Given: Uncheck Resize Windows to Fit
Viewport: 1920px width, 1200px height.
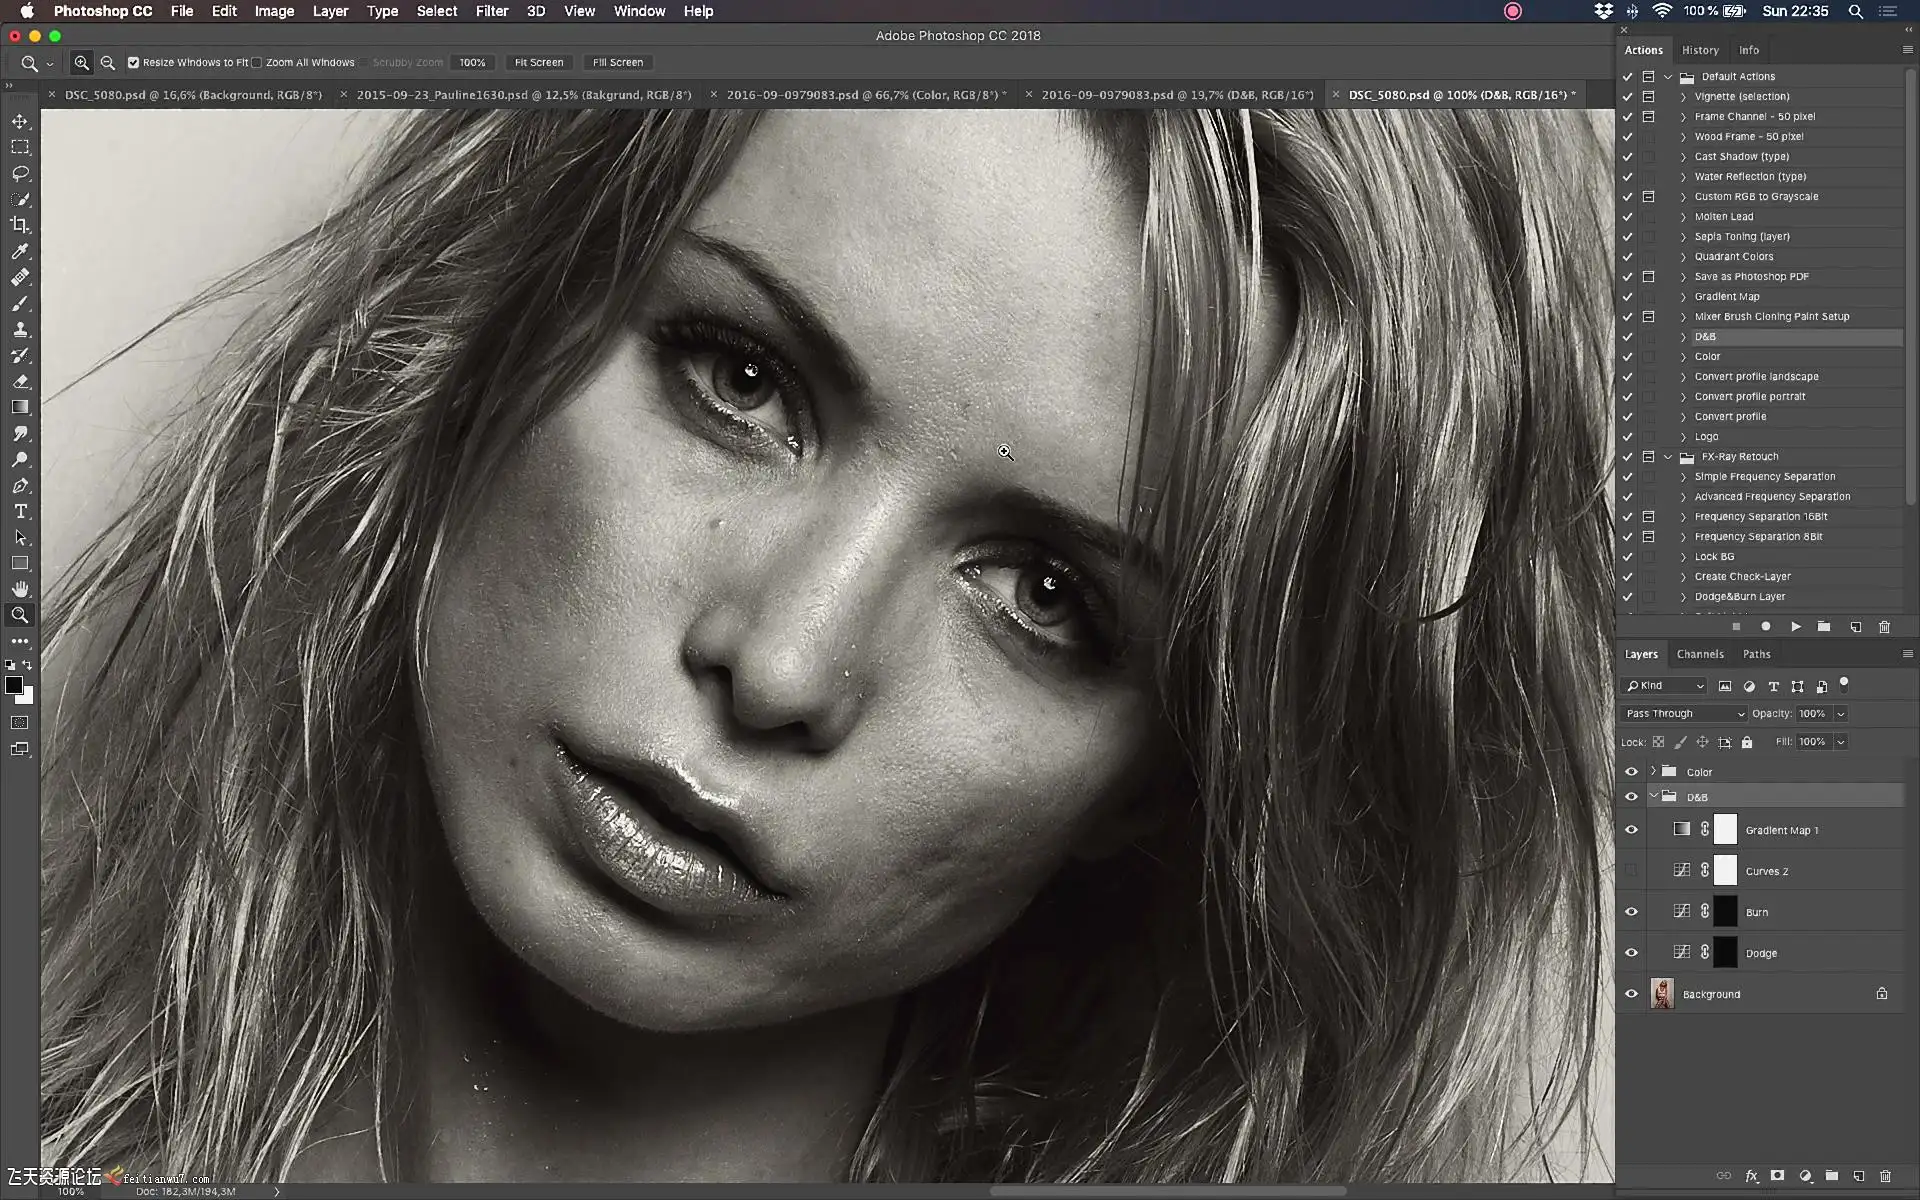Looking at the screenshot, I should [133, 62].
